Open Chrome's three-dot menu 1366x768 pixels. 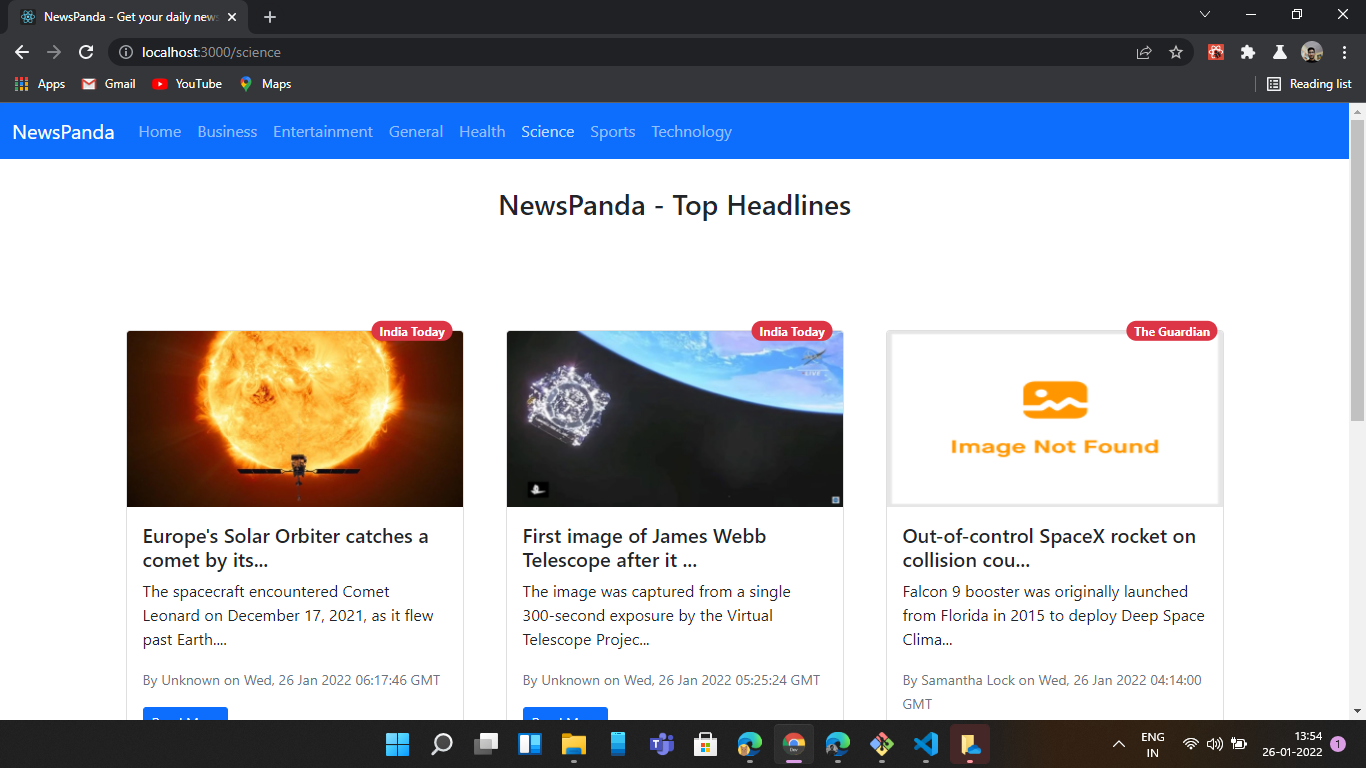1344,52
